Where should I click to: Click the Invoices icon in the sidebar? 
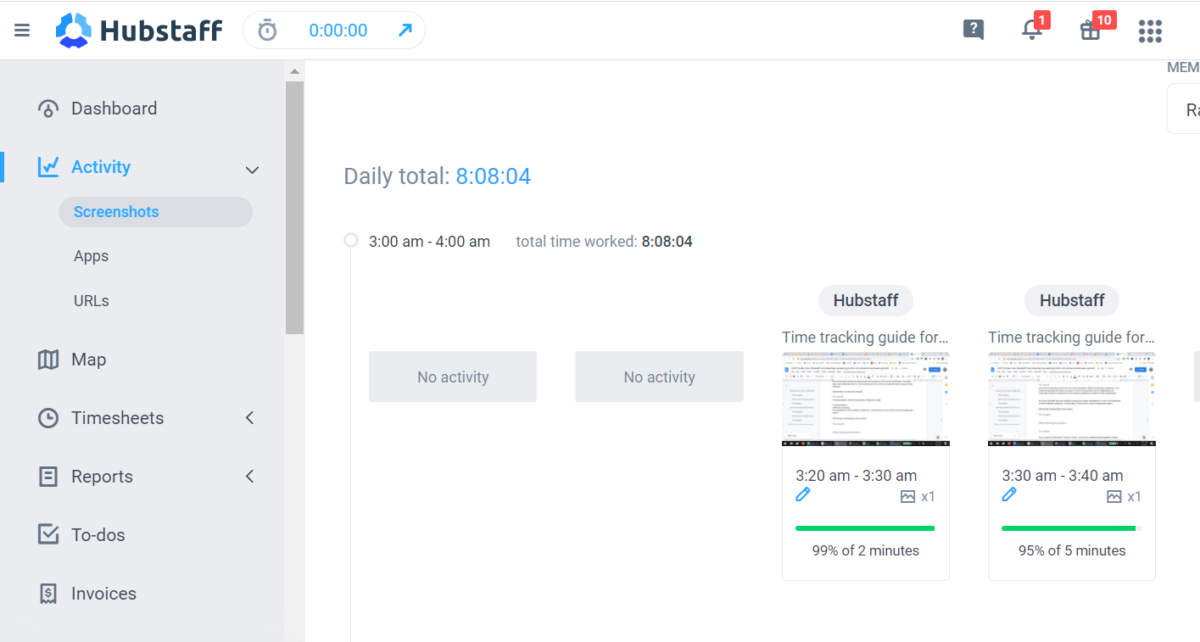point(47,593)
